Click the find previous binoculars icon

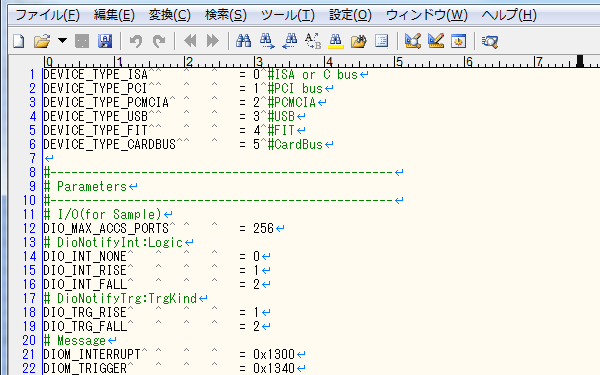pos(290,41)
